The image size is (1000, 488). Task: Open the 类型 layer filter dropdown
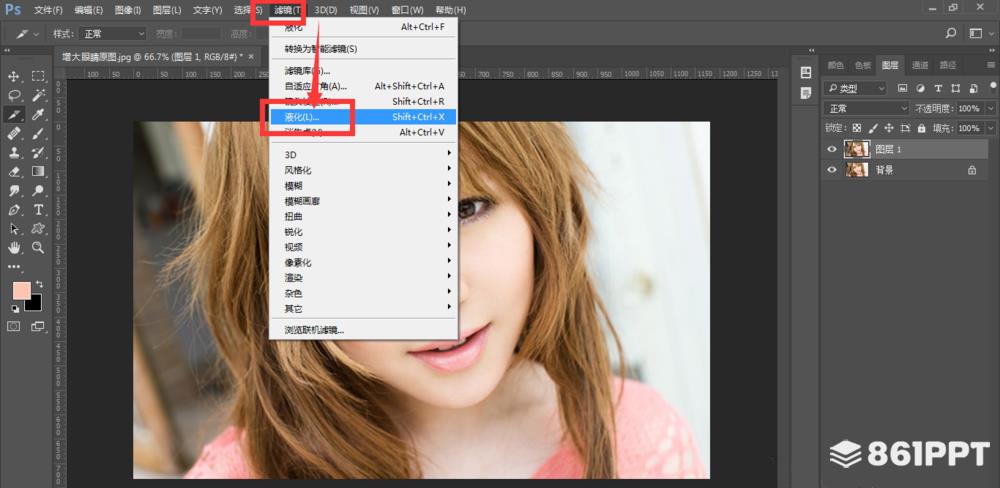click(x=855, y=88)
